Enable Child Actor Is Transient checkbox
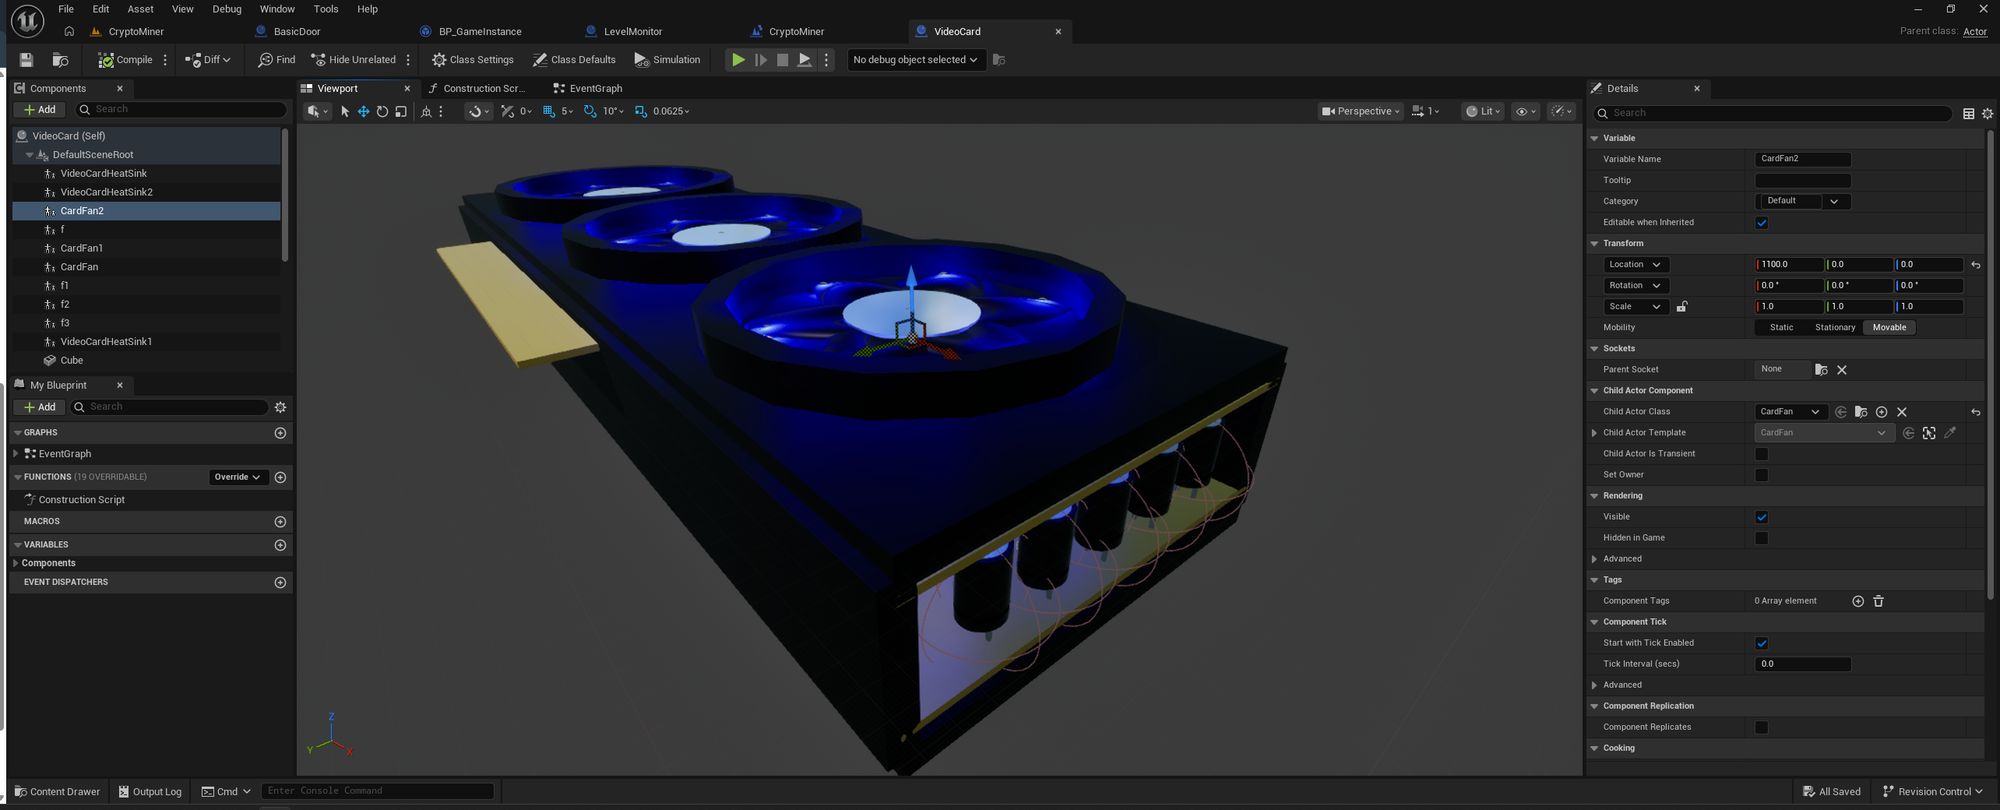Image resolution: width=2000 pixels, height=810 pixels. (x=1762, y=454)
